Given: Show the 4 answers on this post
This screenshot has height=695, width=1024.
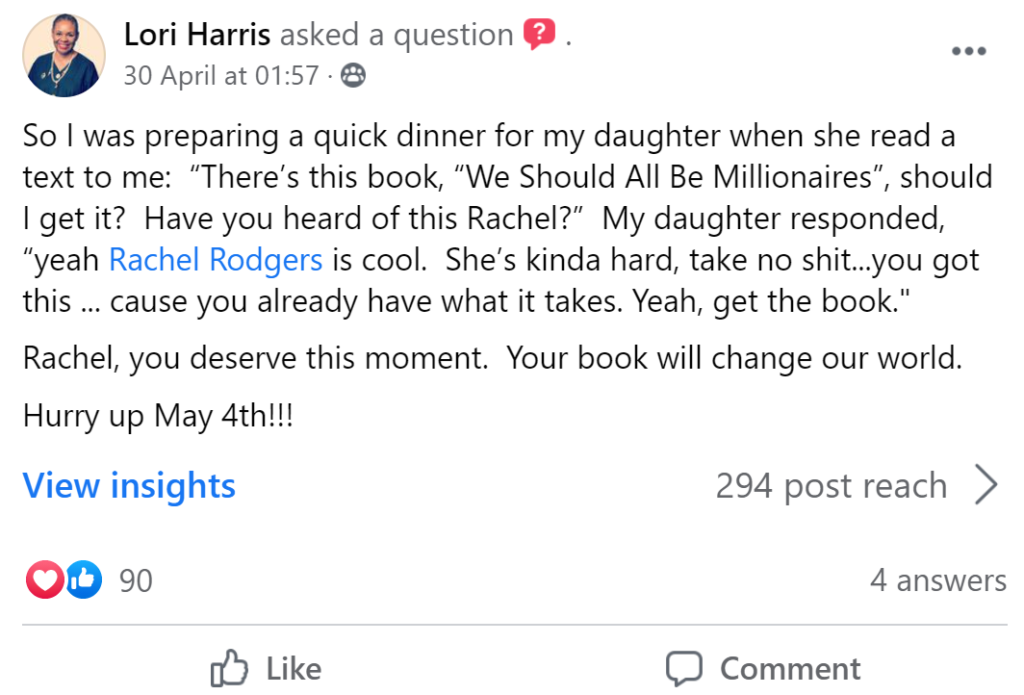Looking at the screenshot, I should click(x=937, y=580).
